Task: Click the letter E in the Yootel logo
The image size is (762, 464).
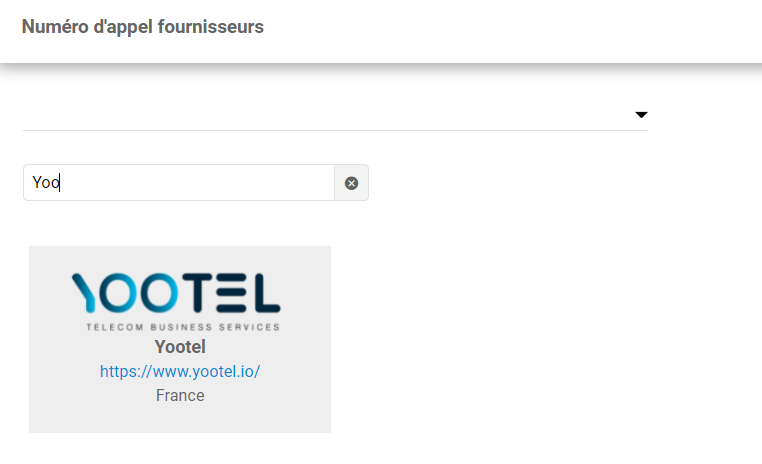Action: 232,291
